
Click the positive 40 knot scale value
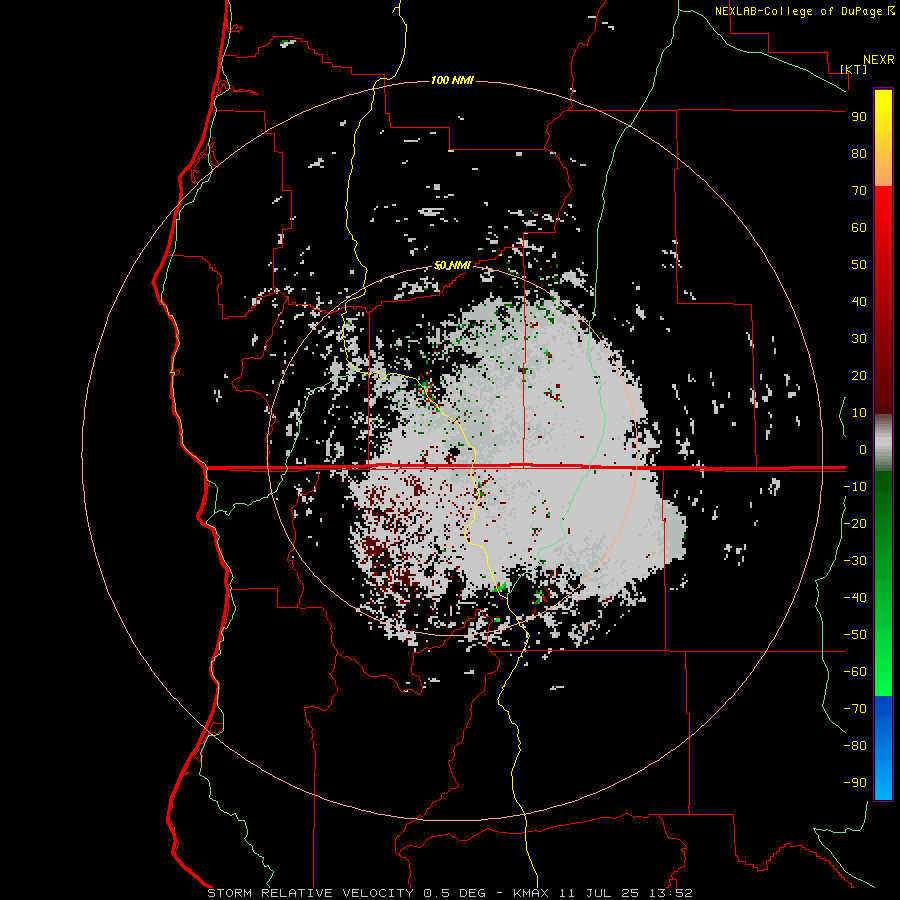click(859, 301)
